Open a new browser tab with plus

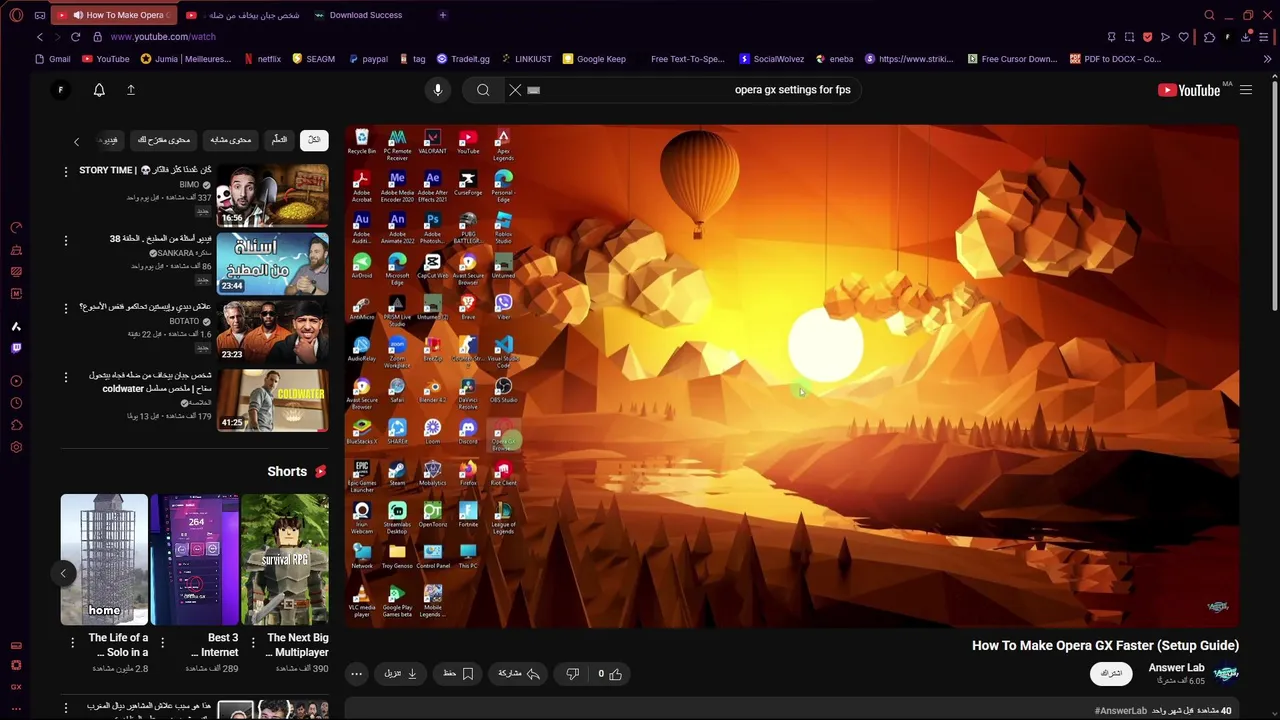pos(442,15)
